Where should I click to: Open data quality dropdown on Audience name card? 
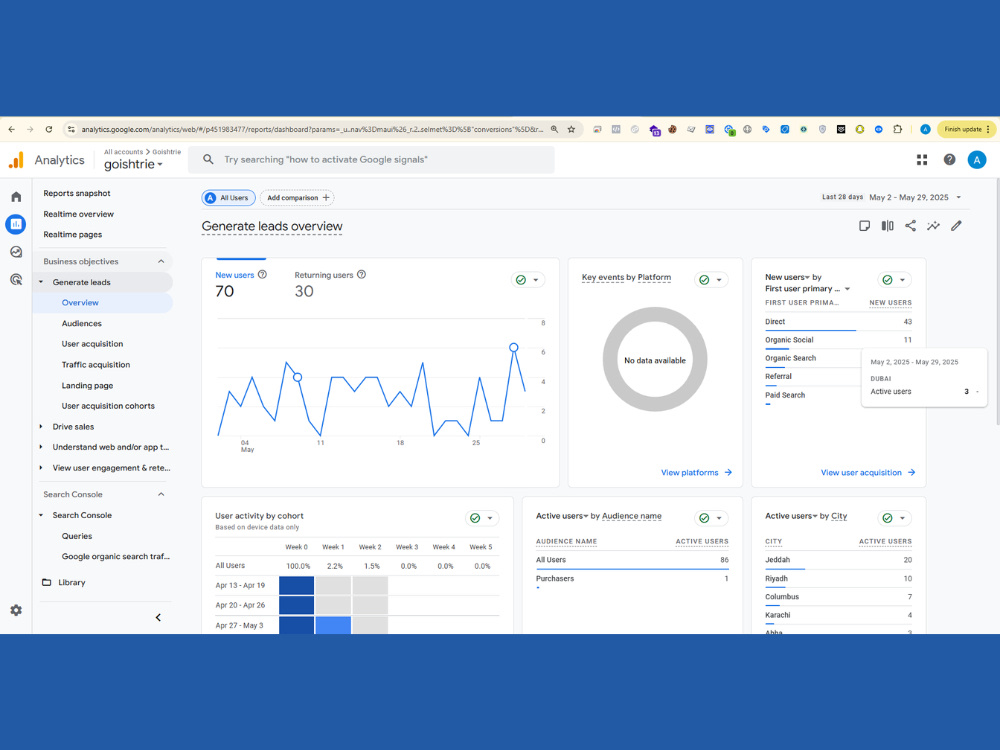click(711, 518)
